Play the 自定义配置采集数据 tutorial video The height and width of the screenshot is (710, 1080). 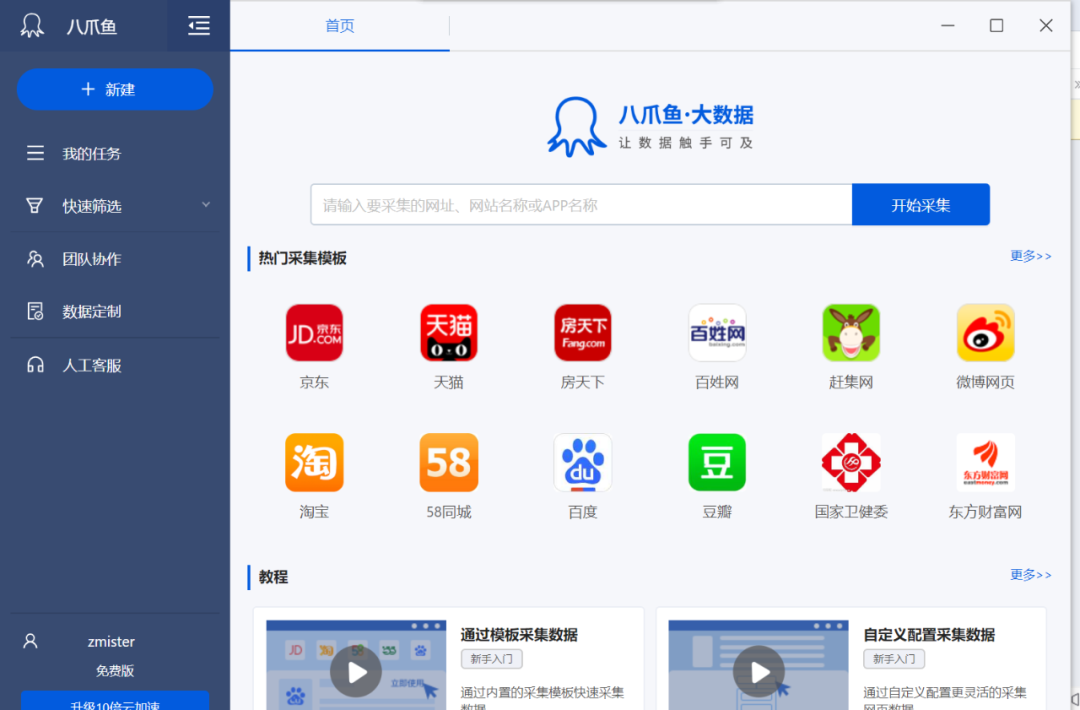[x=759, y=671]
